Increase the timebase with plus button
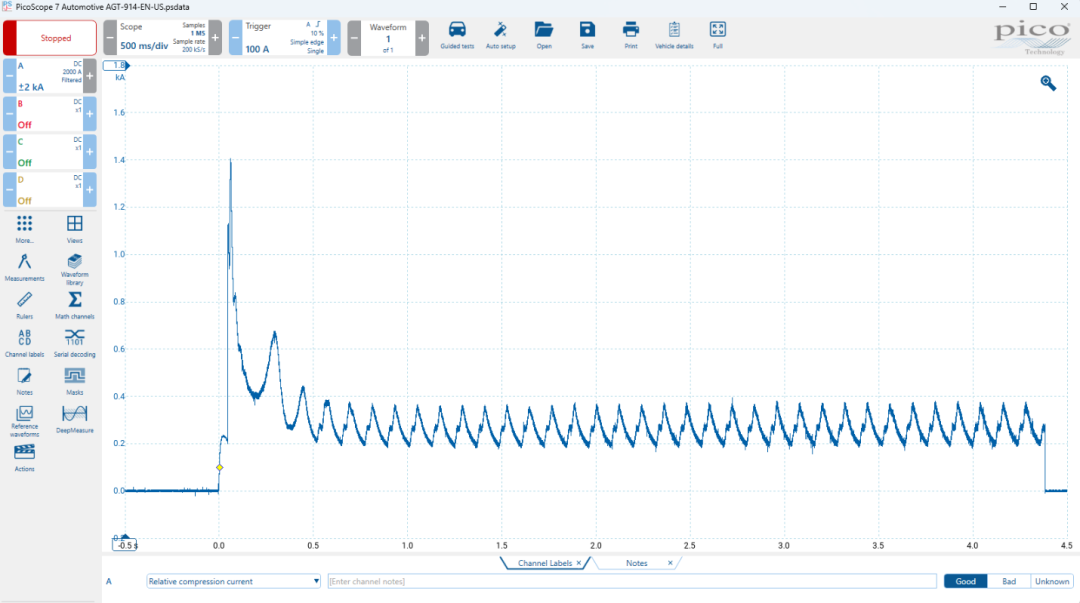 [x=215, y=38]
